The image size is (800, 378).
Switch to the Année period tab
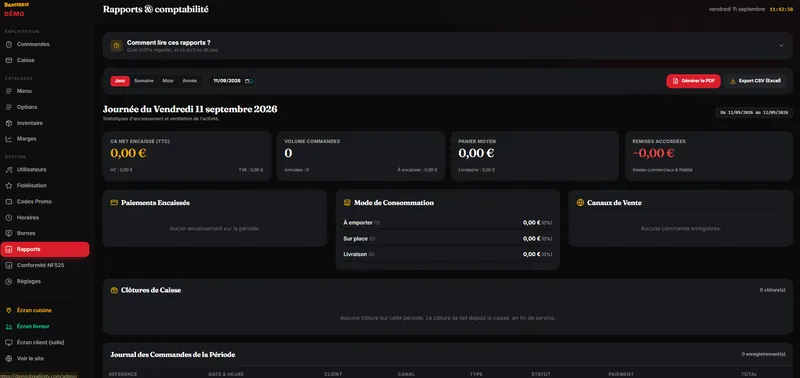tap(190, 81)
